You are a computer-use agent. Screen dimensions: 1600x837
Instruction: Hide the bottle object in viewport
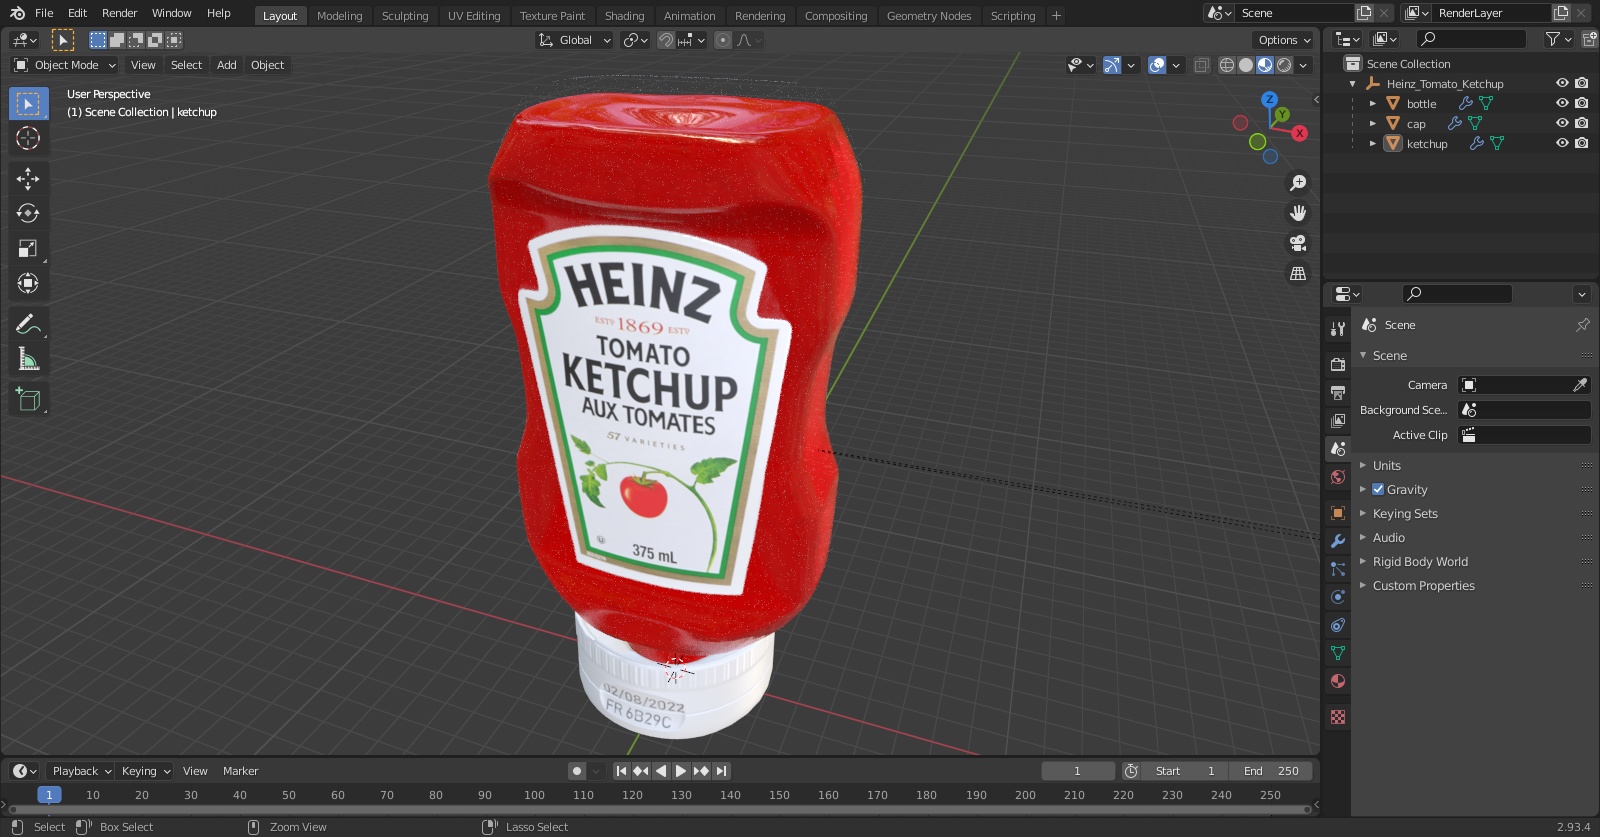(x=1562, y=103)
